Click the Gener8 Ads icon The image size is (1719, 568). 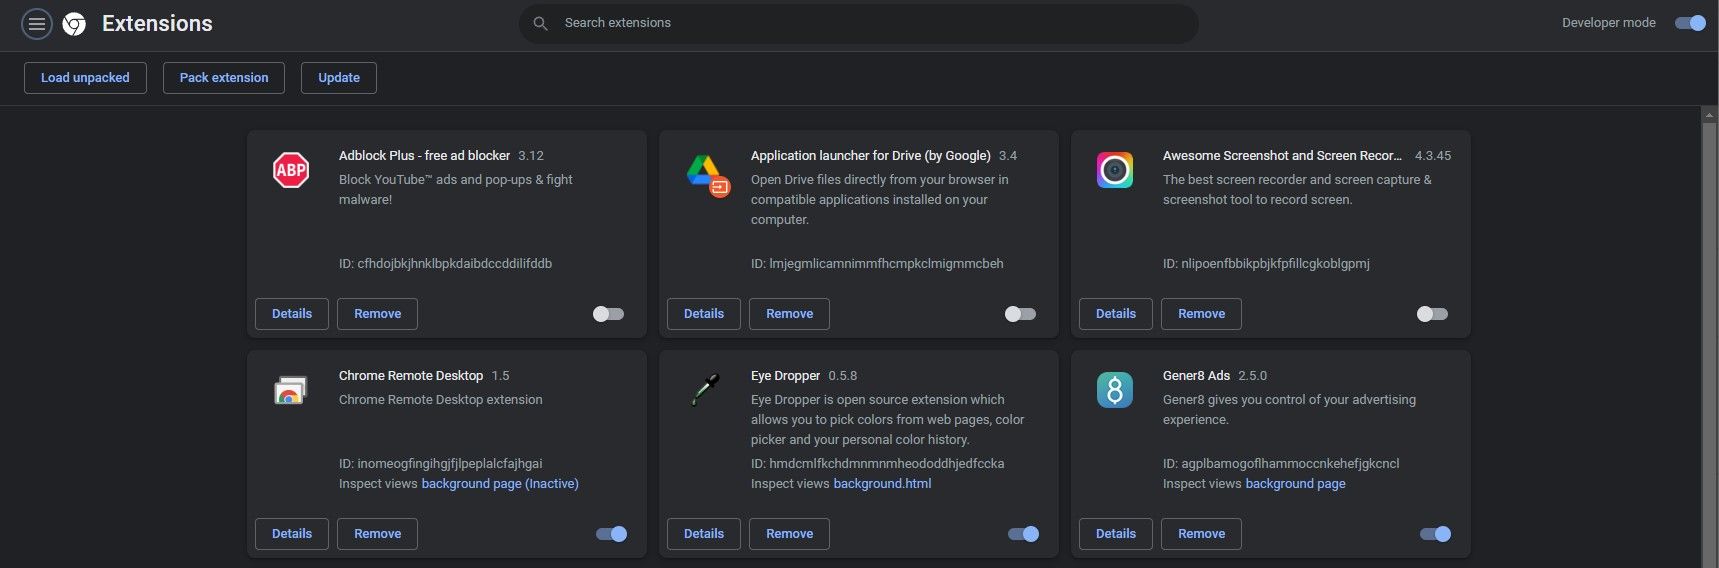1115,390
